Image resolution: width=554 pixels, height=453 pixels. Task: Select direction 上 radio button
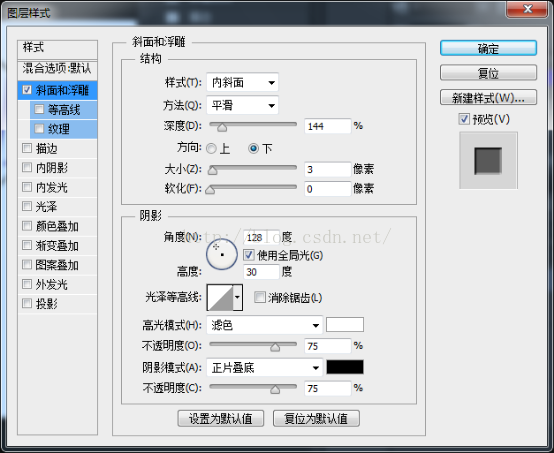[x=211, y=148]
